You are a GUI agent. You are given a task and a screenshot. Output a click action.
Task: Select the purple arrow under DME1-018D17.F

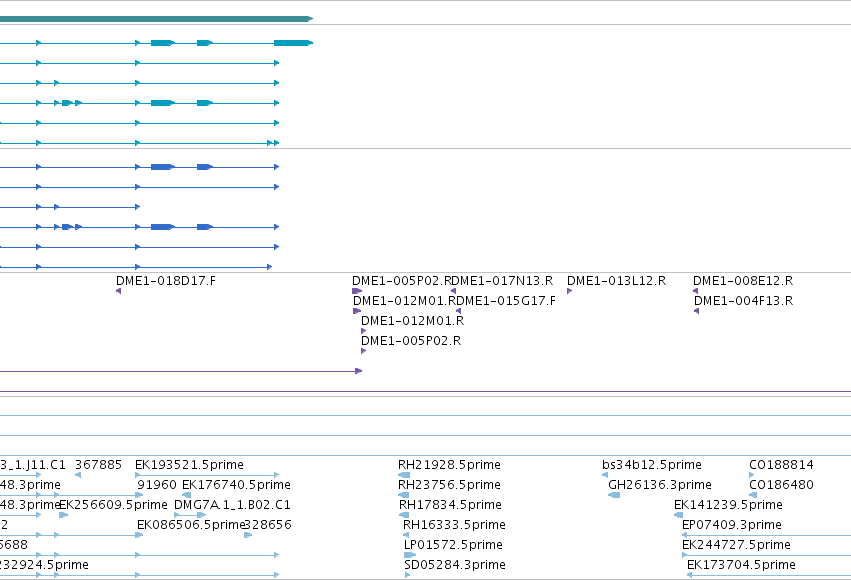click(118, 291)
